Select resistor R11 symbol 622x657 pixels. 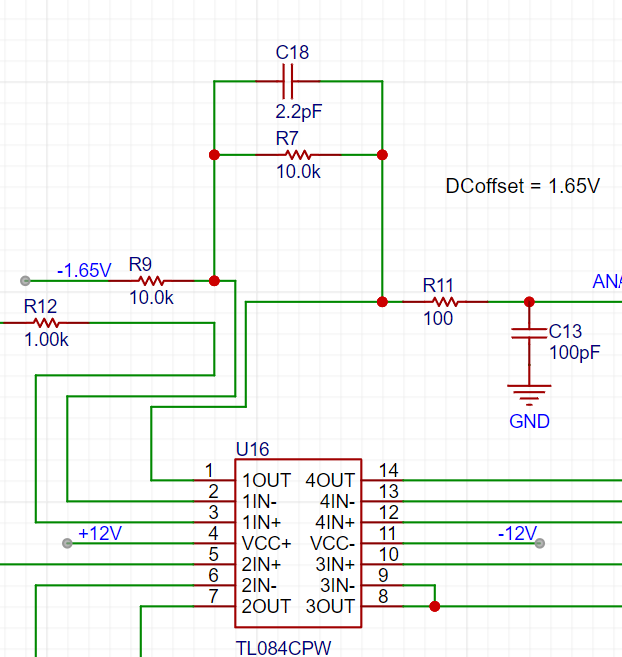click(x=445, y=302)
